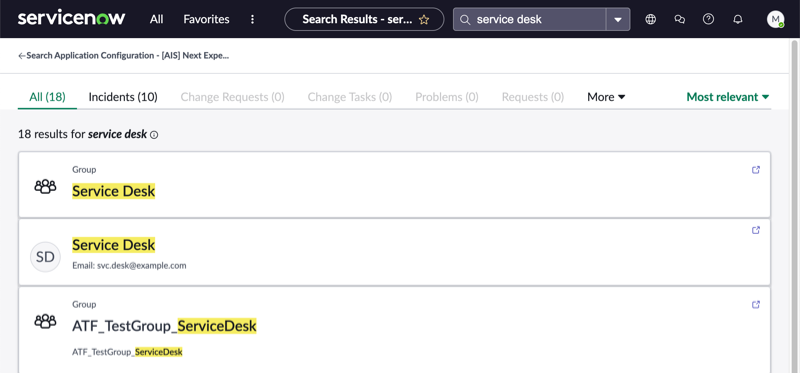This screenshot has height=373, width=800.
Task: Go back to Search Application Configuration
Action: pyautogui.click(x=123, y=56)
